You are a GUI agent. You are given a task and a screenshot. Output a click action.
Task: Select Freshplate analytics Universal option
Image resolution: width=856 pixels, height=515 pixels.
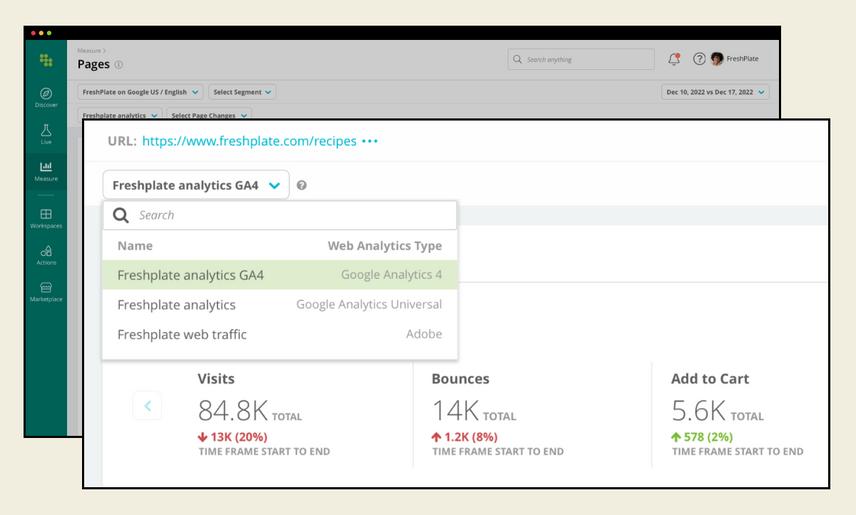280,304
